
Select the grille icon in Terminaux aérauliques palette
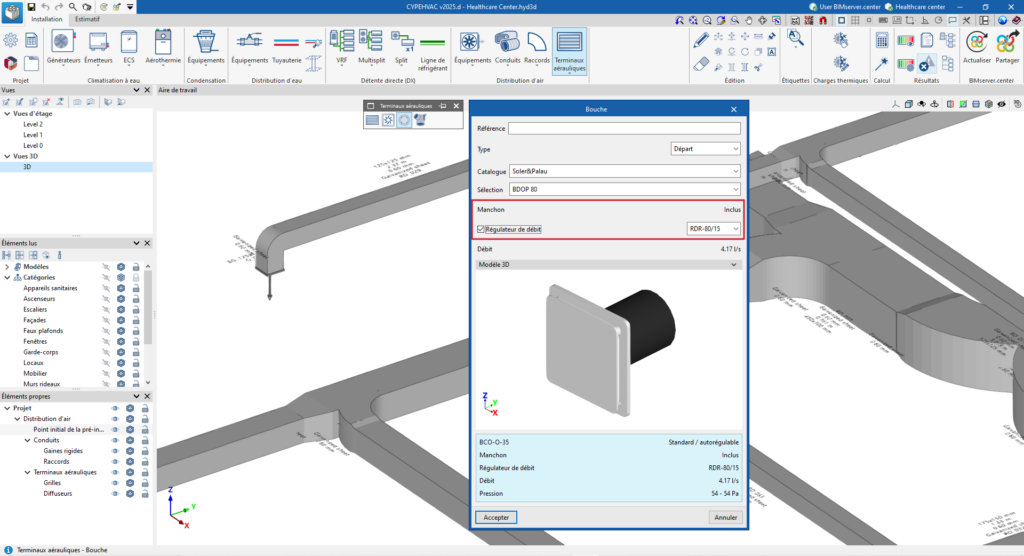pyautogui.click(x=372, y=120)
